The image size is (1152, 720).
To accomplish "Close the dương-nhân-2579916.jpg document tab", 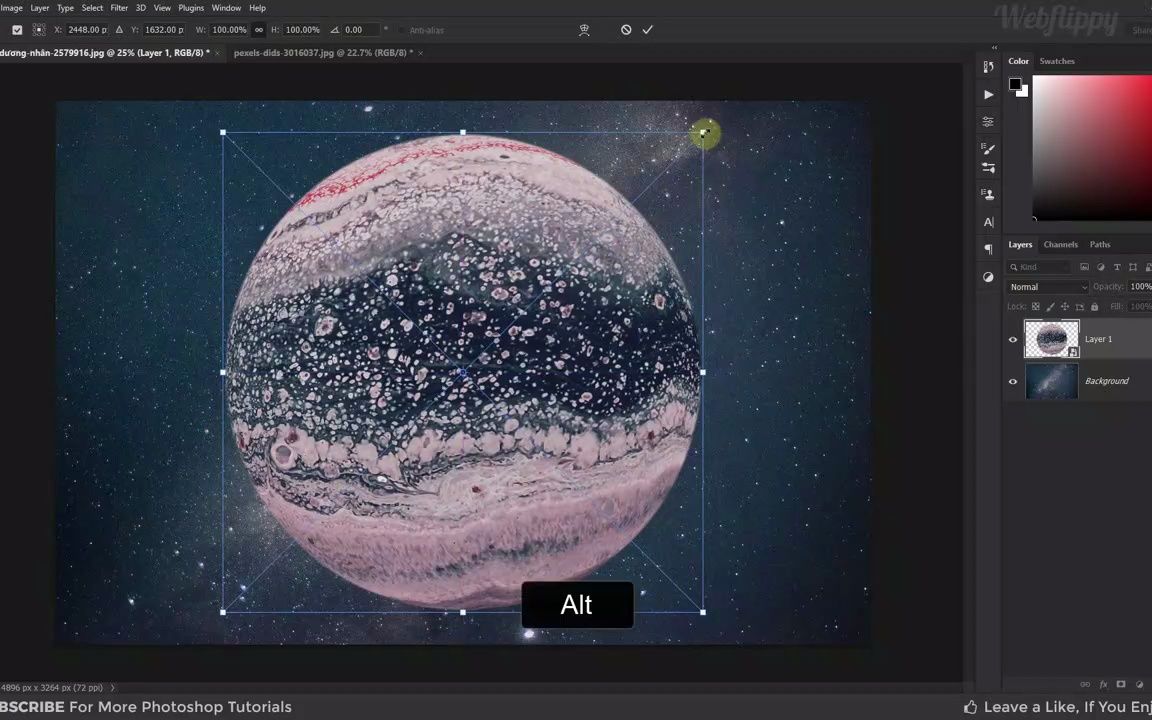I will pyautogui.click(x=217, y=53).
